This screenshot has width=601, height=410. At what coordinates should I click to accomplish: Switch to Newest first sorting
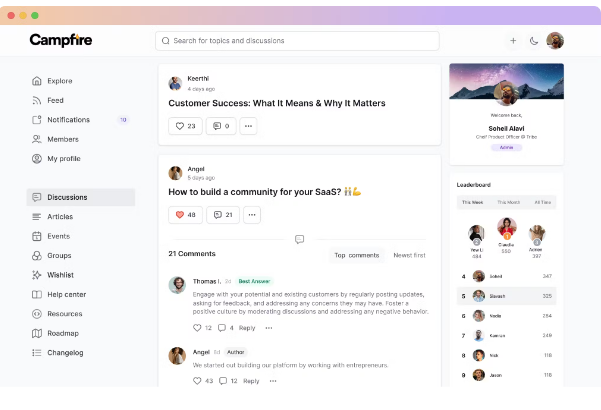[x=409, y=255]
